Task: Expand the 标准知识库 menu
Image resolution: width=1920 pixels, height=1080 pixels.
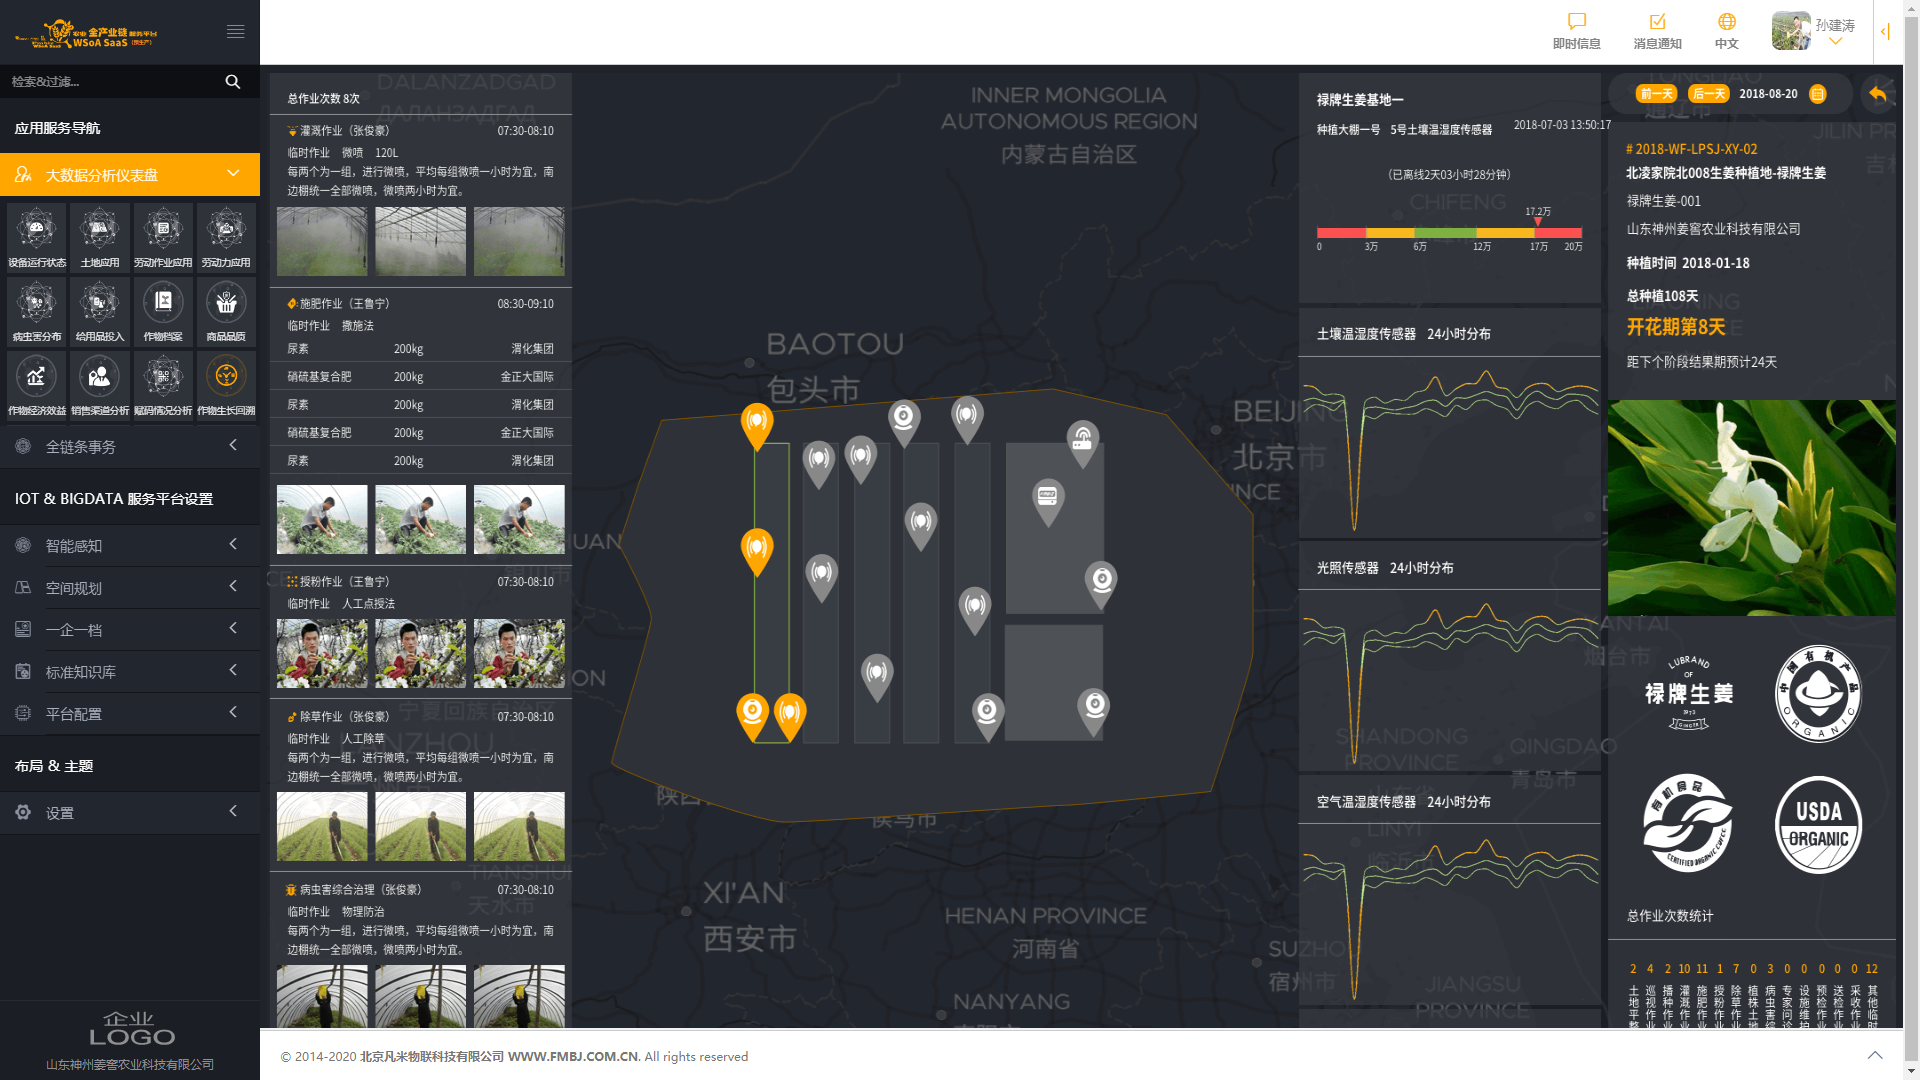Action: (x=130, y=671)
